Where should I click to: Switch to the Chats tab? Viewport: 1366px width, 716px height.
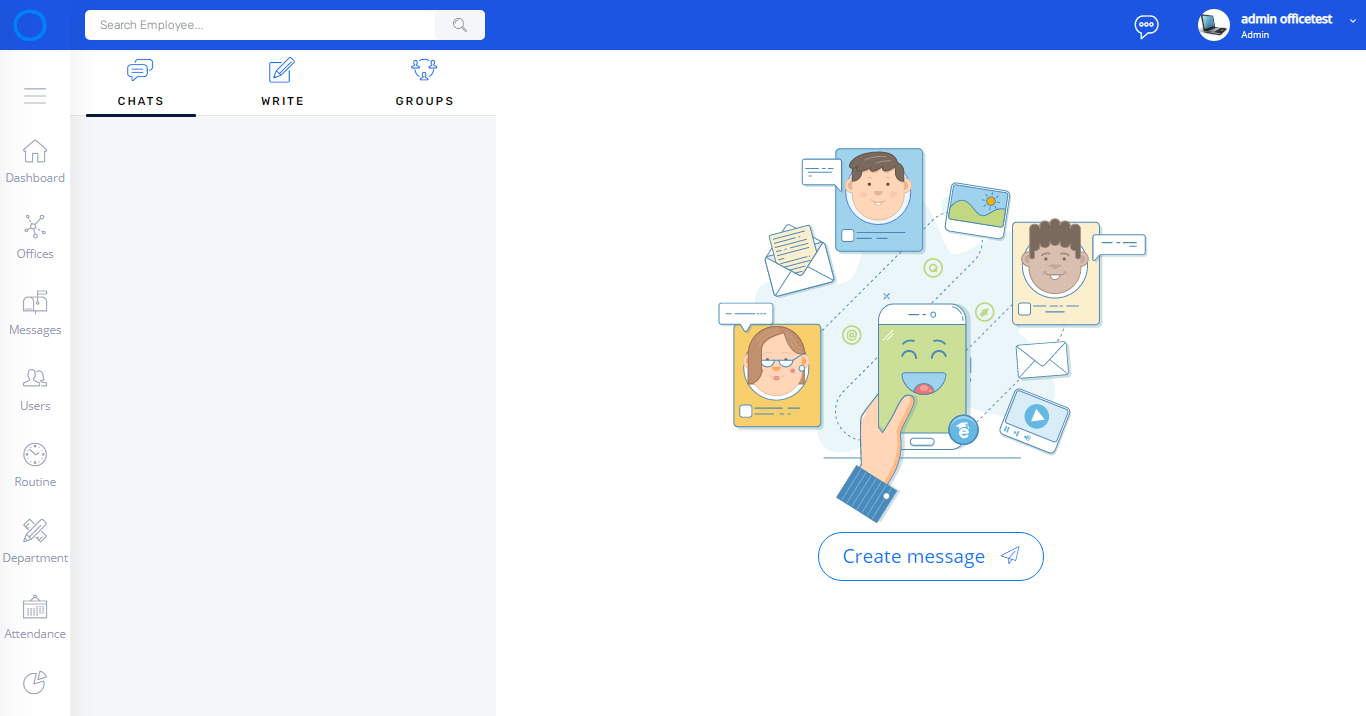pyautogui.click(x=140, y=84)
